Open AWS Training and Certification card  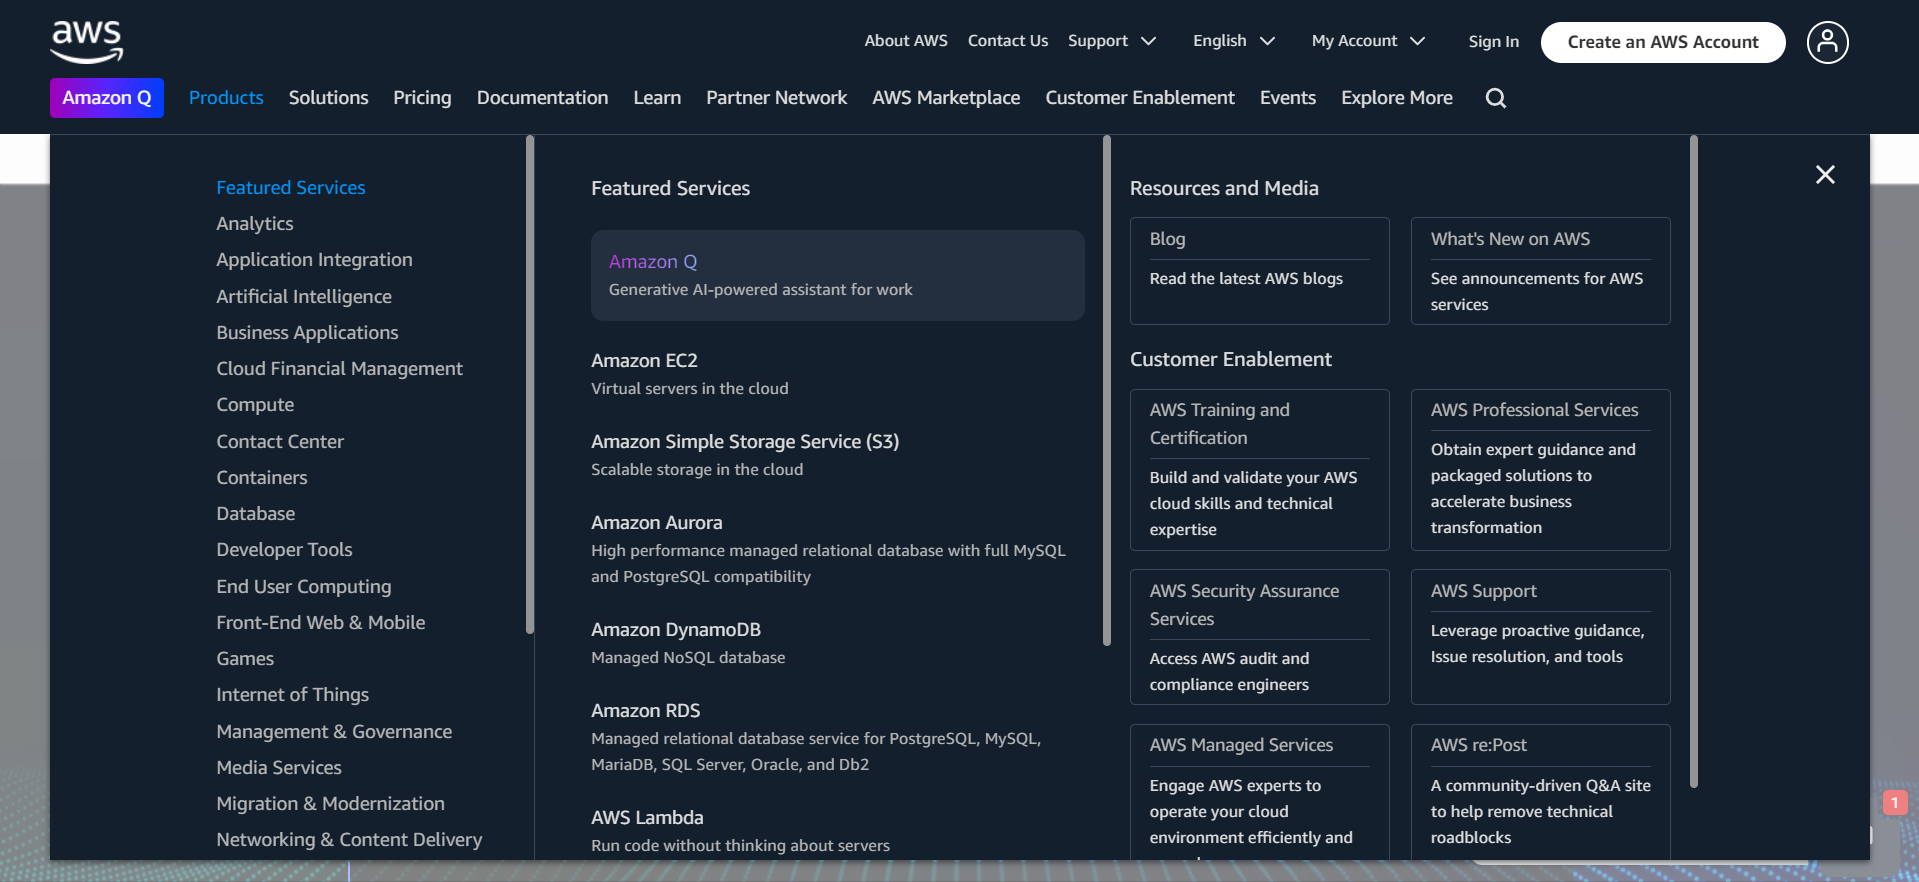[x=1259, y=470]
